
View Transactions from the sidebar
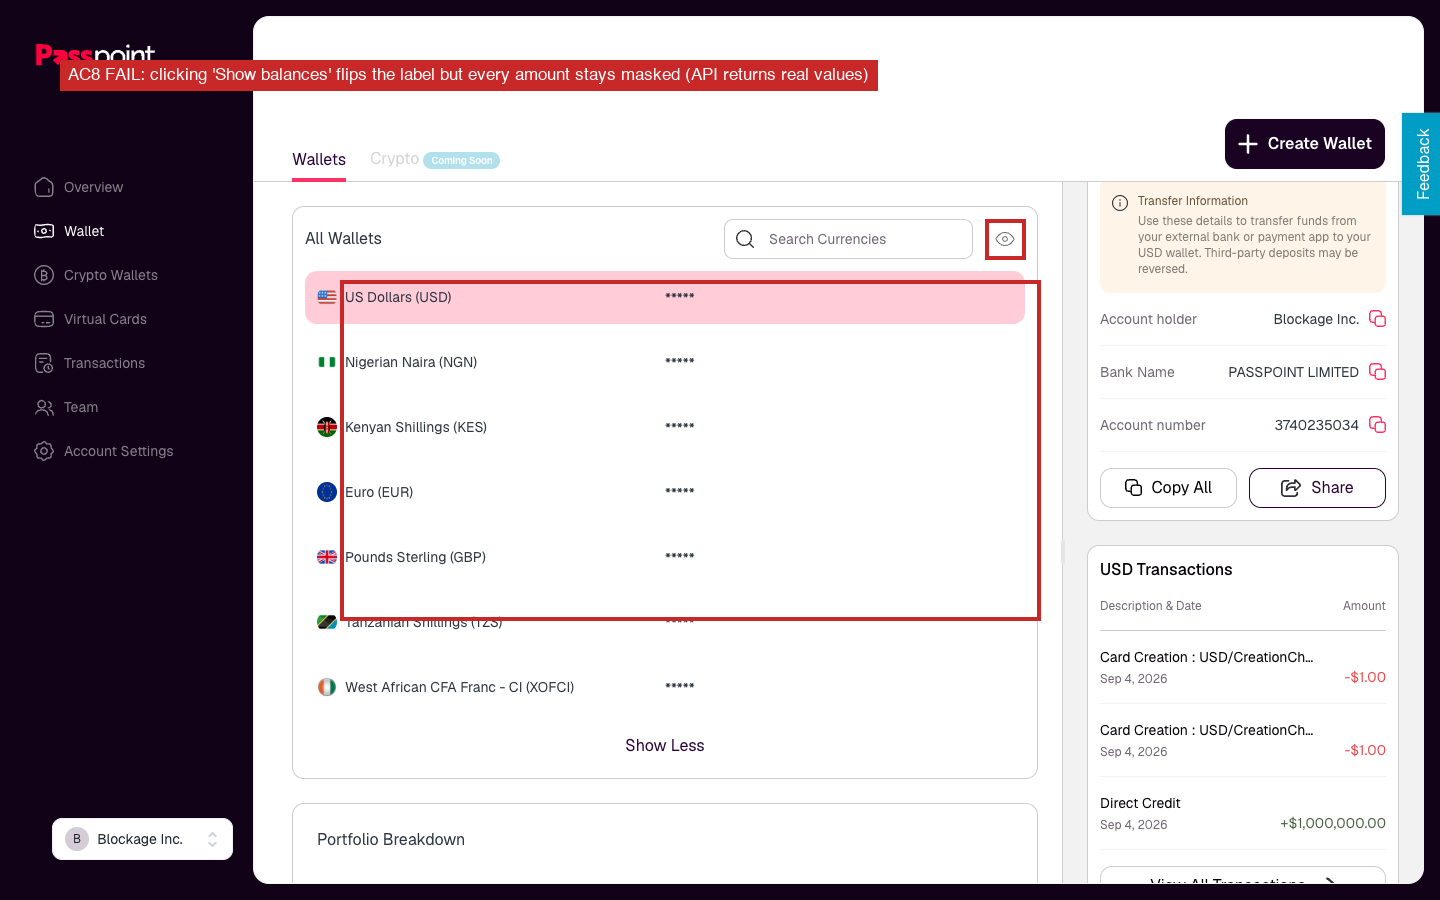click(x=90, y=363)
